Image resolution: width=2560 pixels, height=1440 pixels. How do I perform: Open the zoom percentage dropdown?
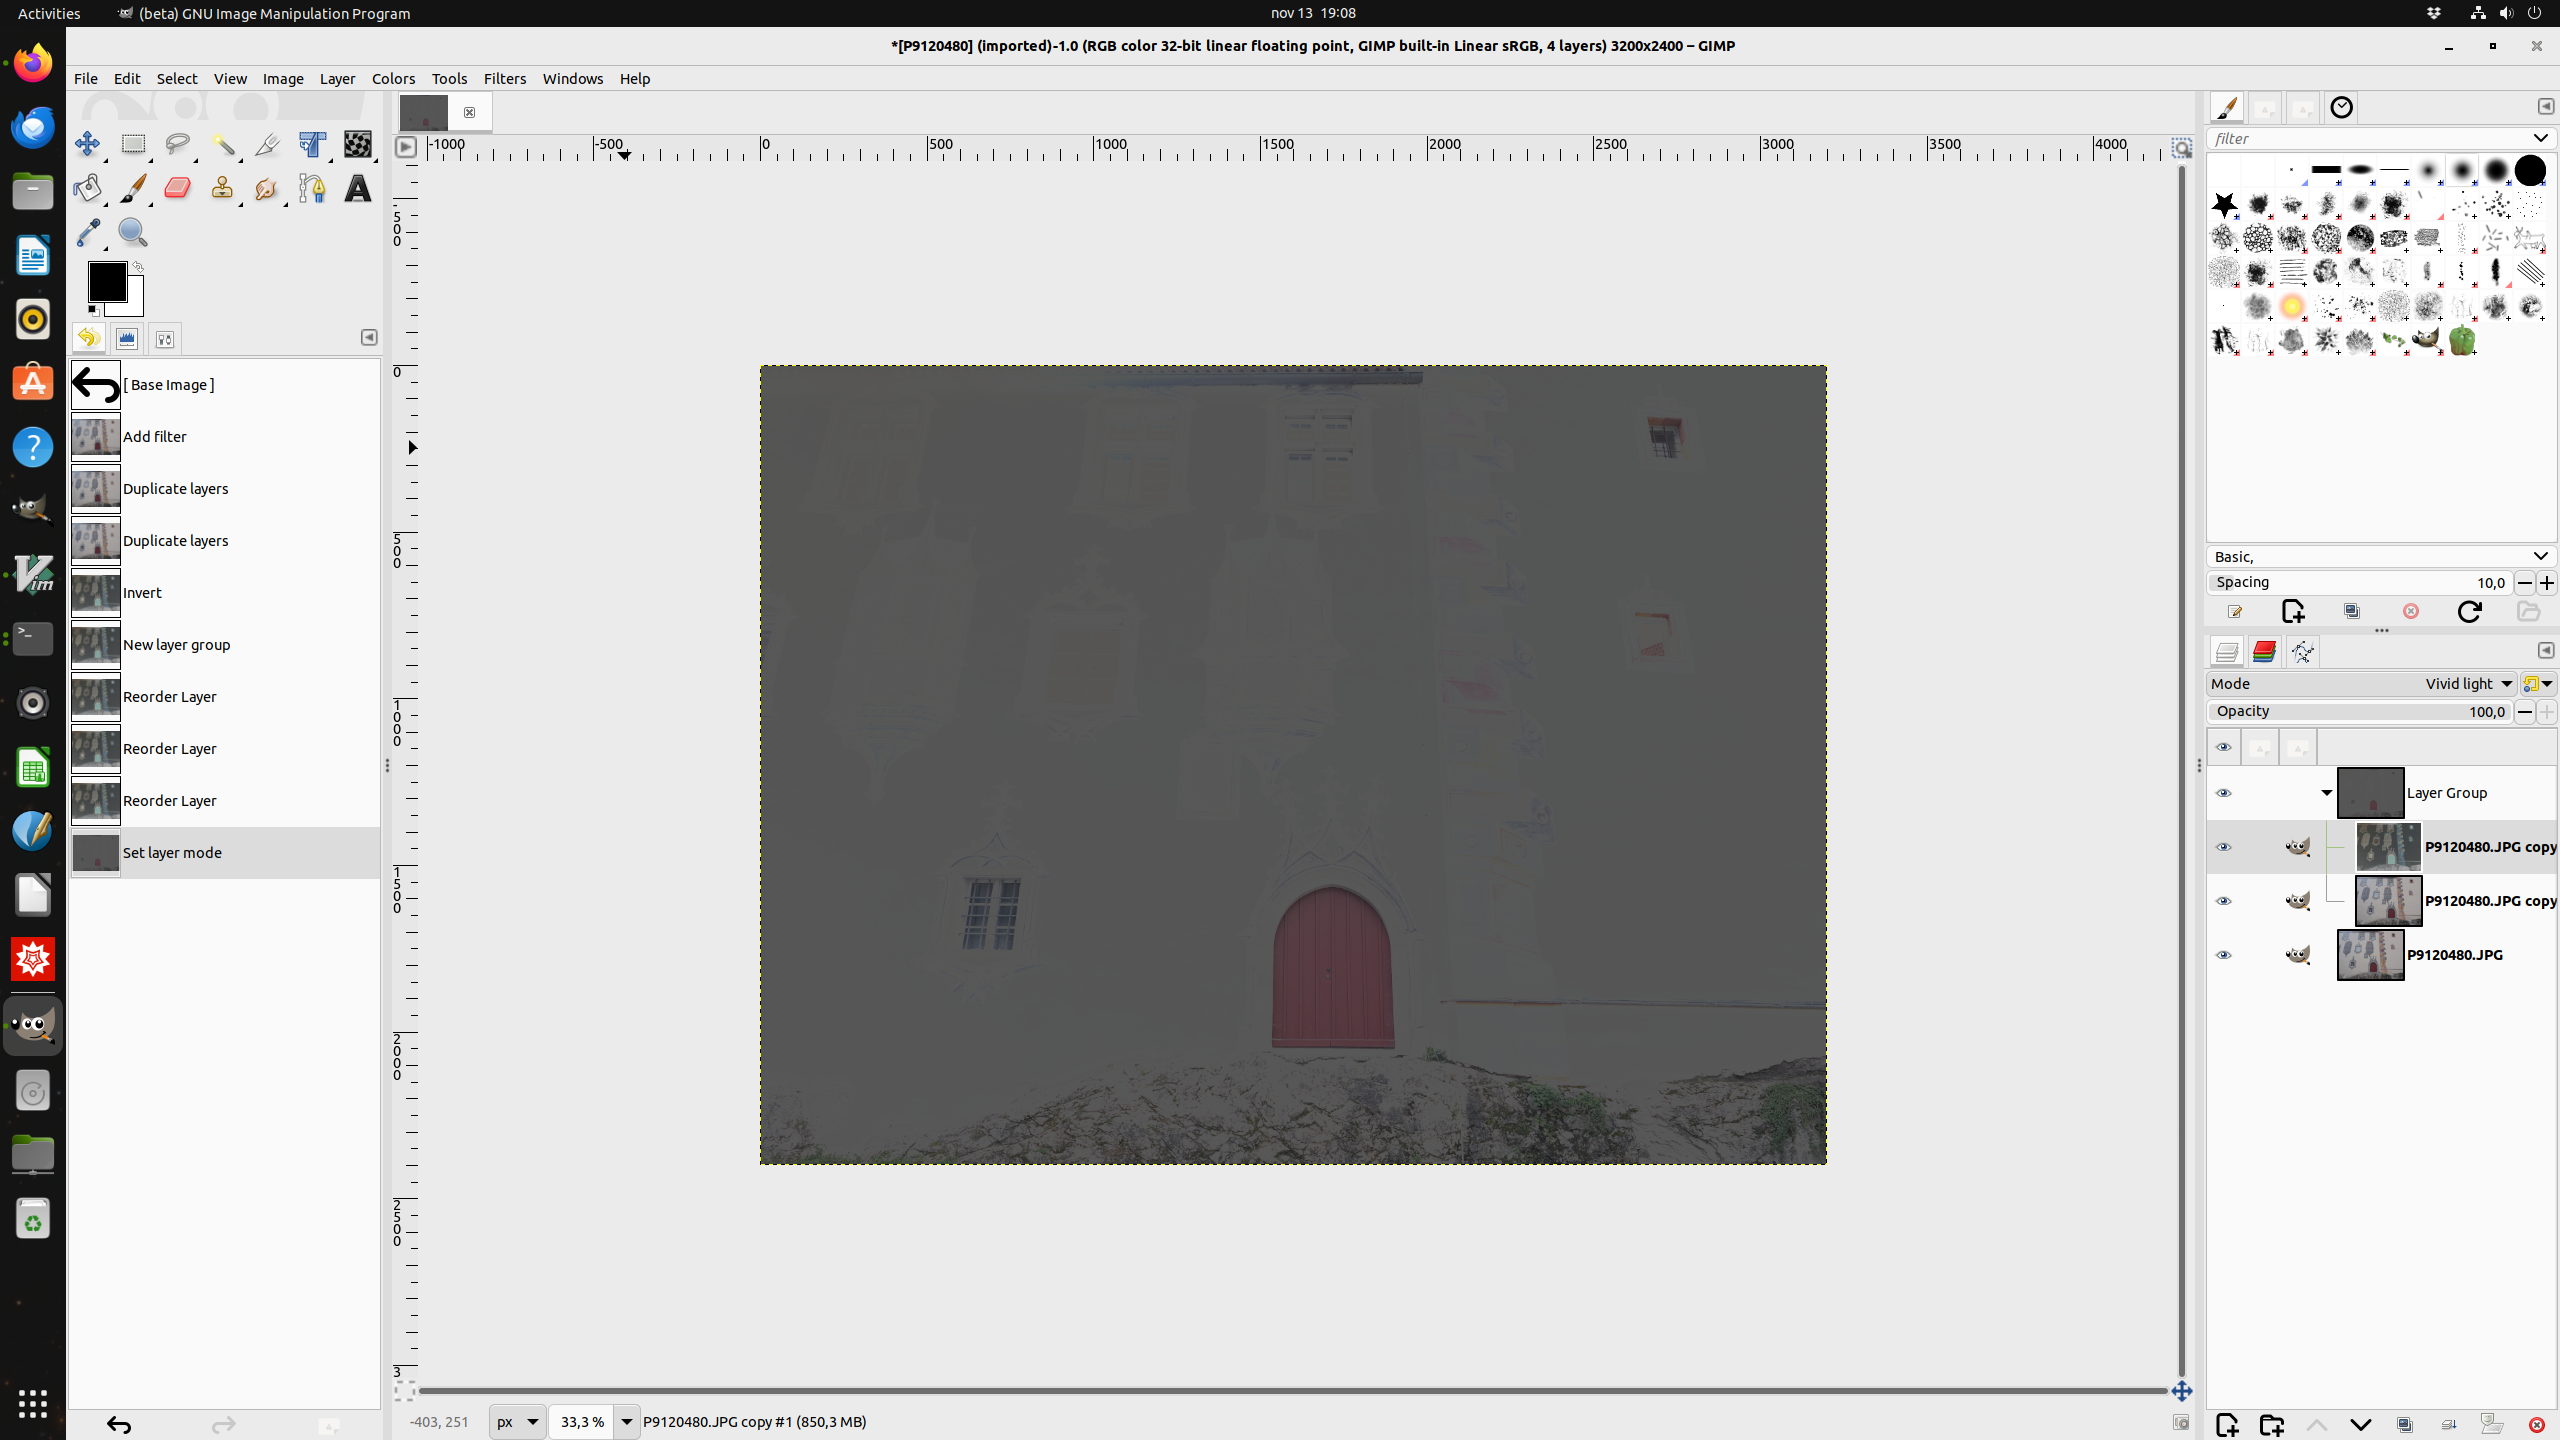pyautogui.click(x=626, y=1421)
